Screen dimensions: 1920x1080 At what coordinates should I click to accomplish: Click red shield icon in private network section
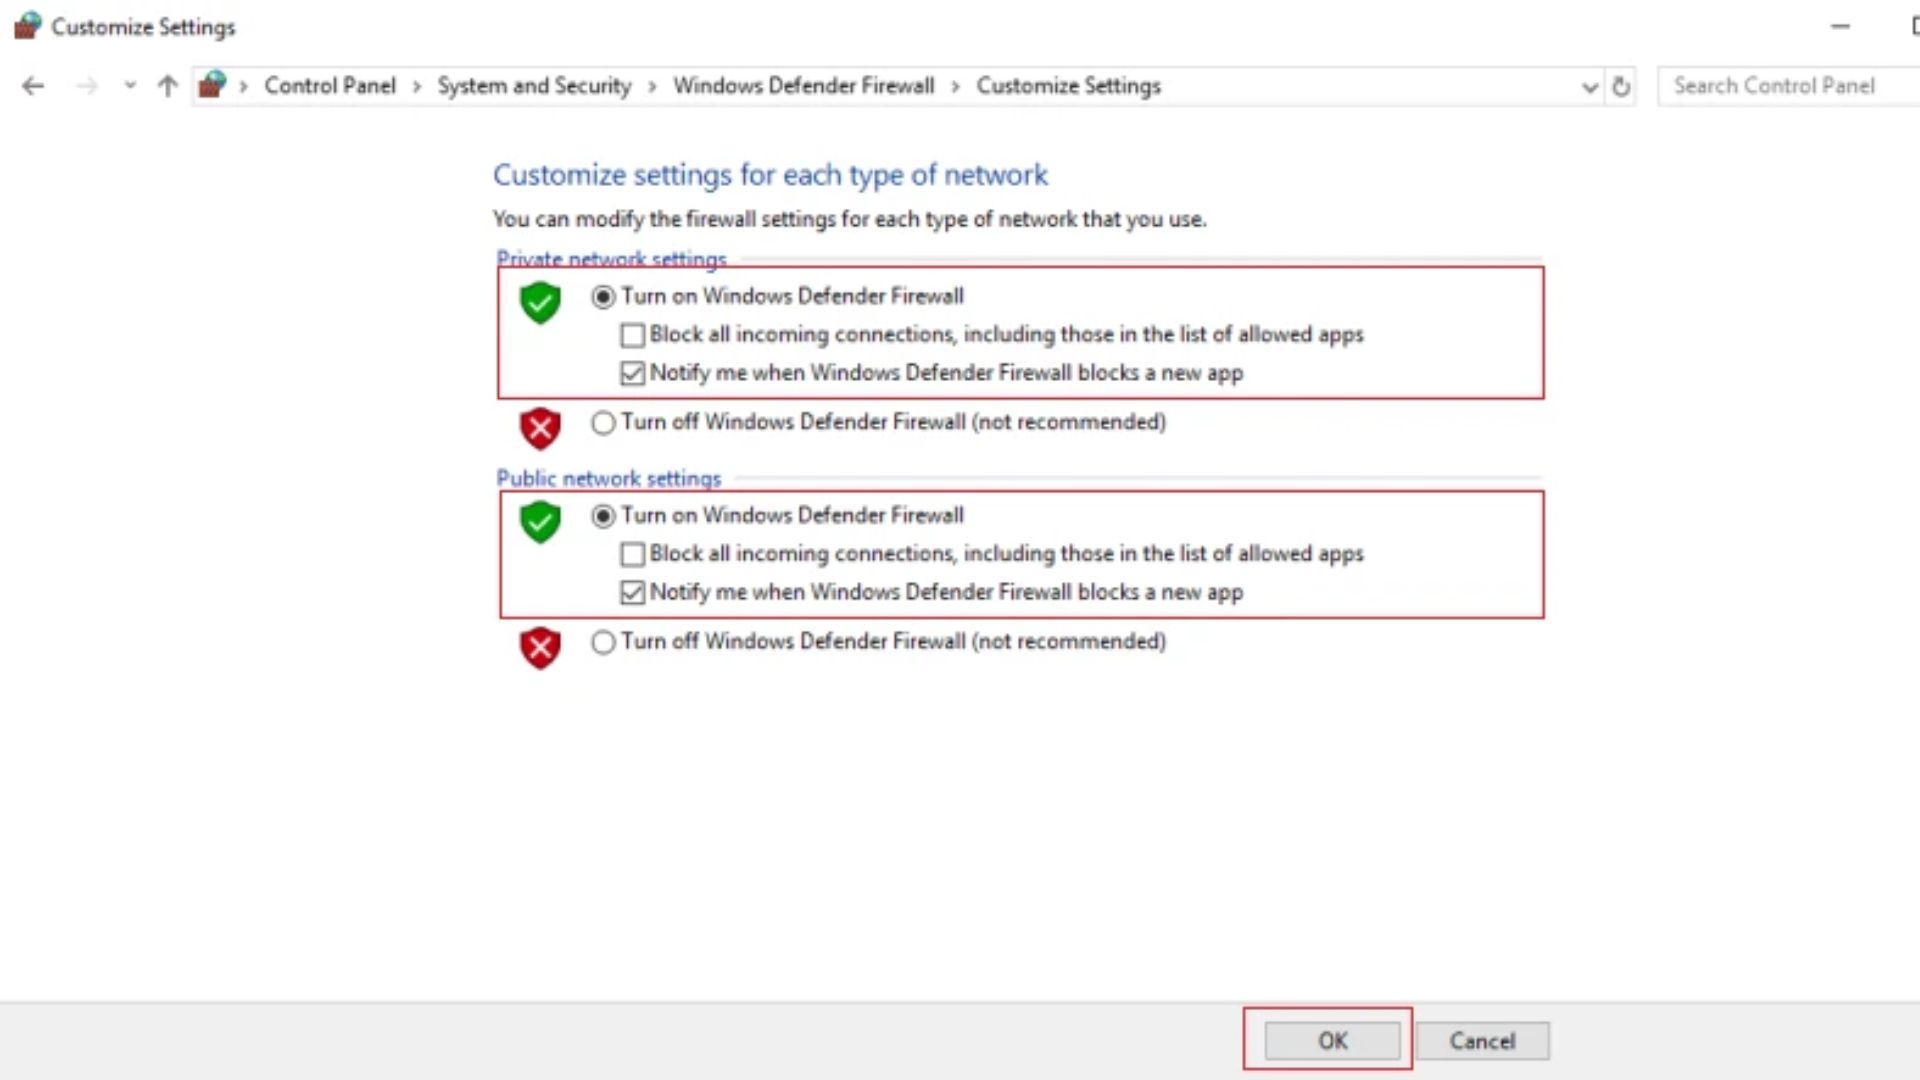tap(540, 428)
